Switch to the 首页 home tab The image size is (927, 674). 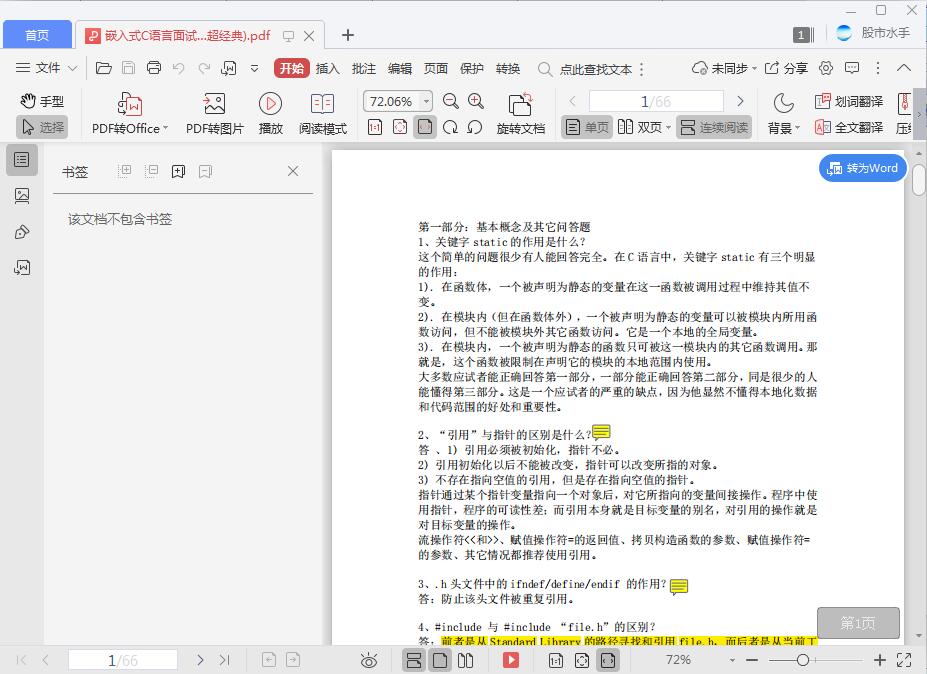(x=37, y=33)
